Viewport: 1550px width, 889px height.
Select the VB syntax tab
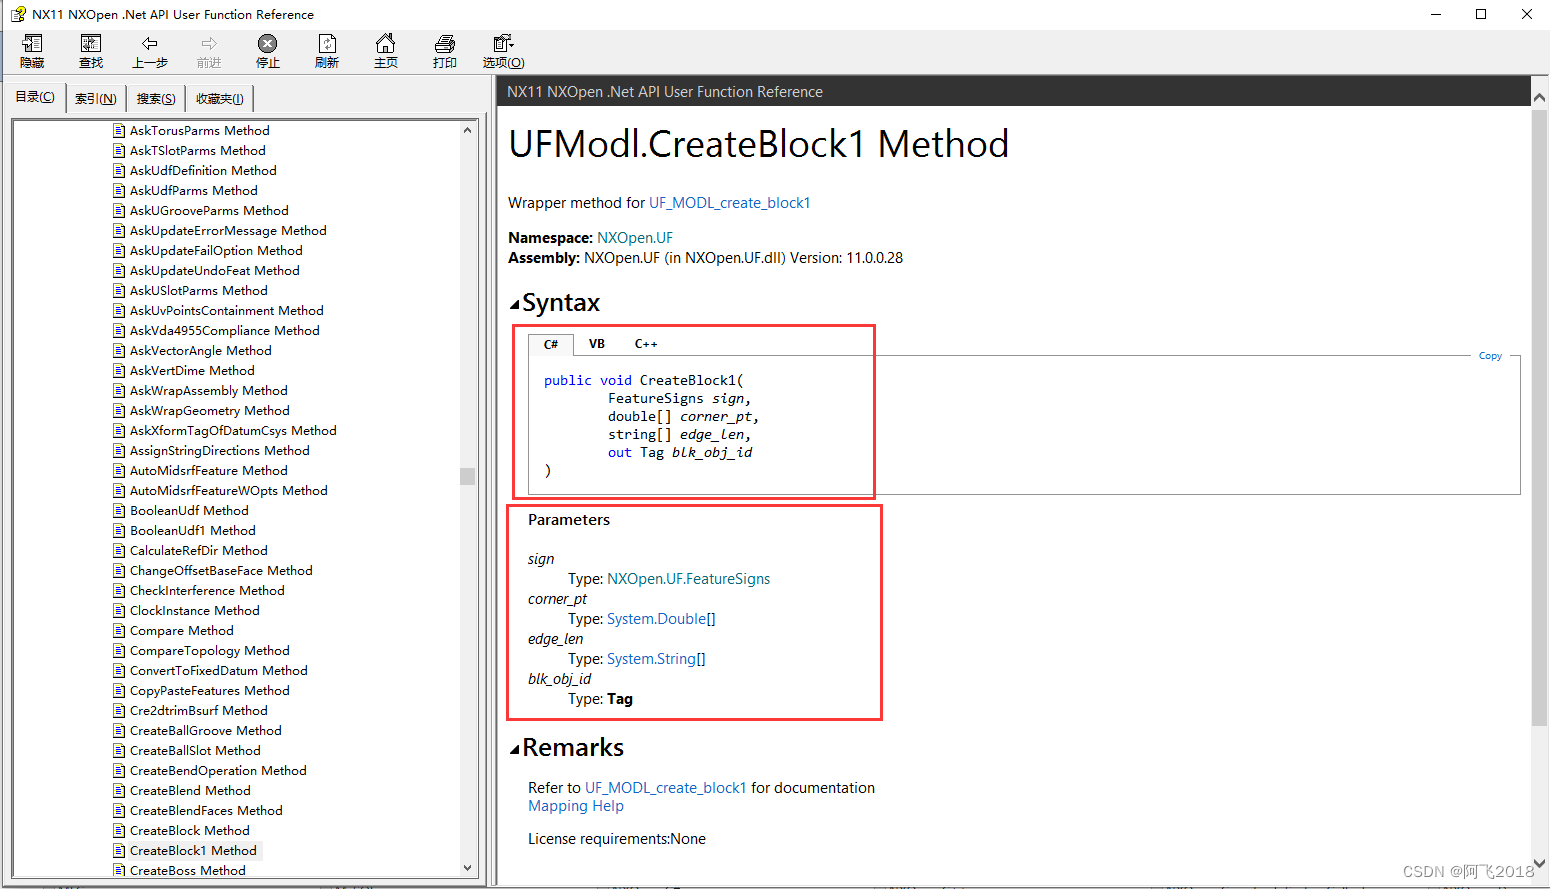coord(597,344)
